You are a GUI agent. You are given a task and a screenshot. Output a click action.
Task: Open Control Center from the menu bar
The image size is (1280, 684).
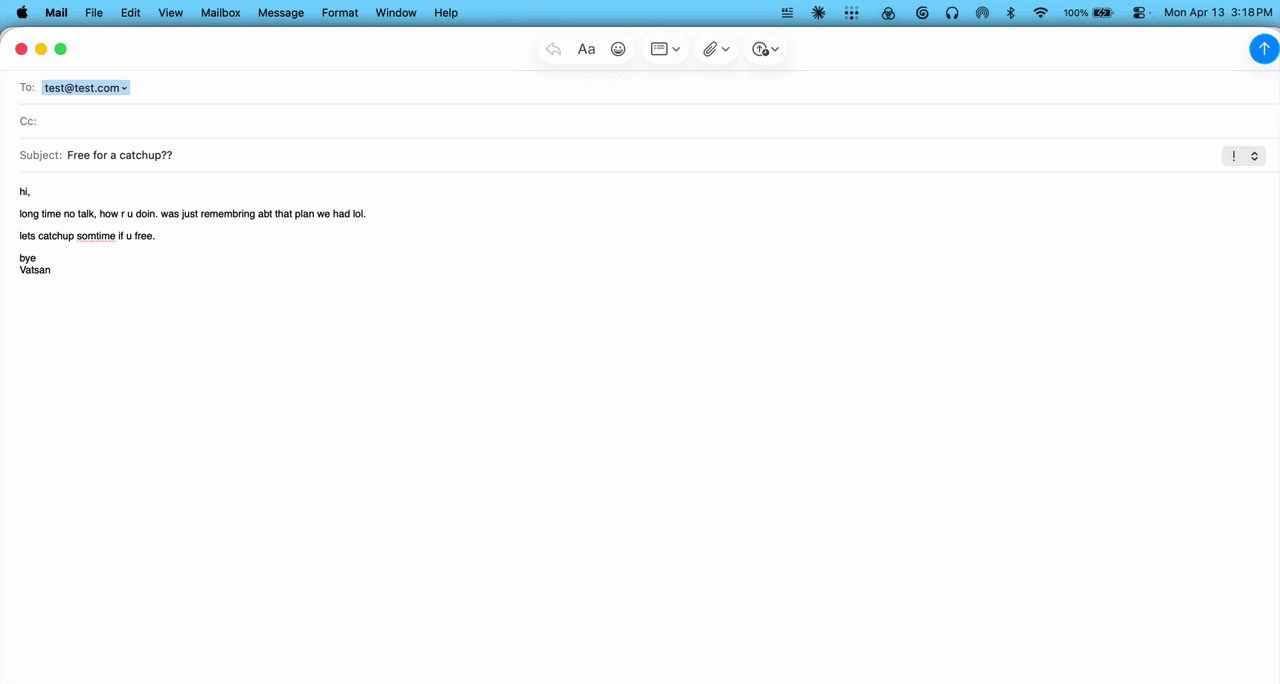[1139, 13]
